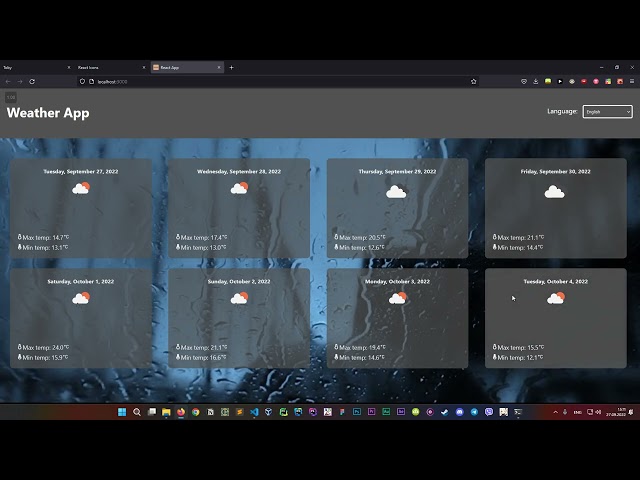Open Steam from the taskbar
The image size is (640, 480).
pos(445,412)
